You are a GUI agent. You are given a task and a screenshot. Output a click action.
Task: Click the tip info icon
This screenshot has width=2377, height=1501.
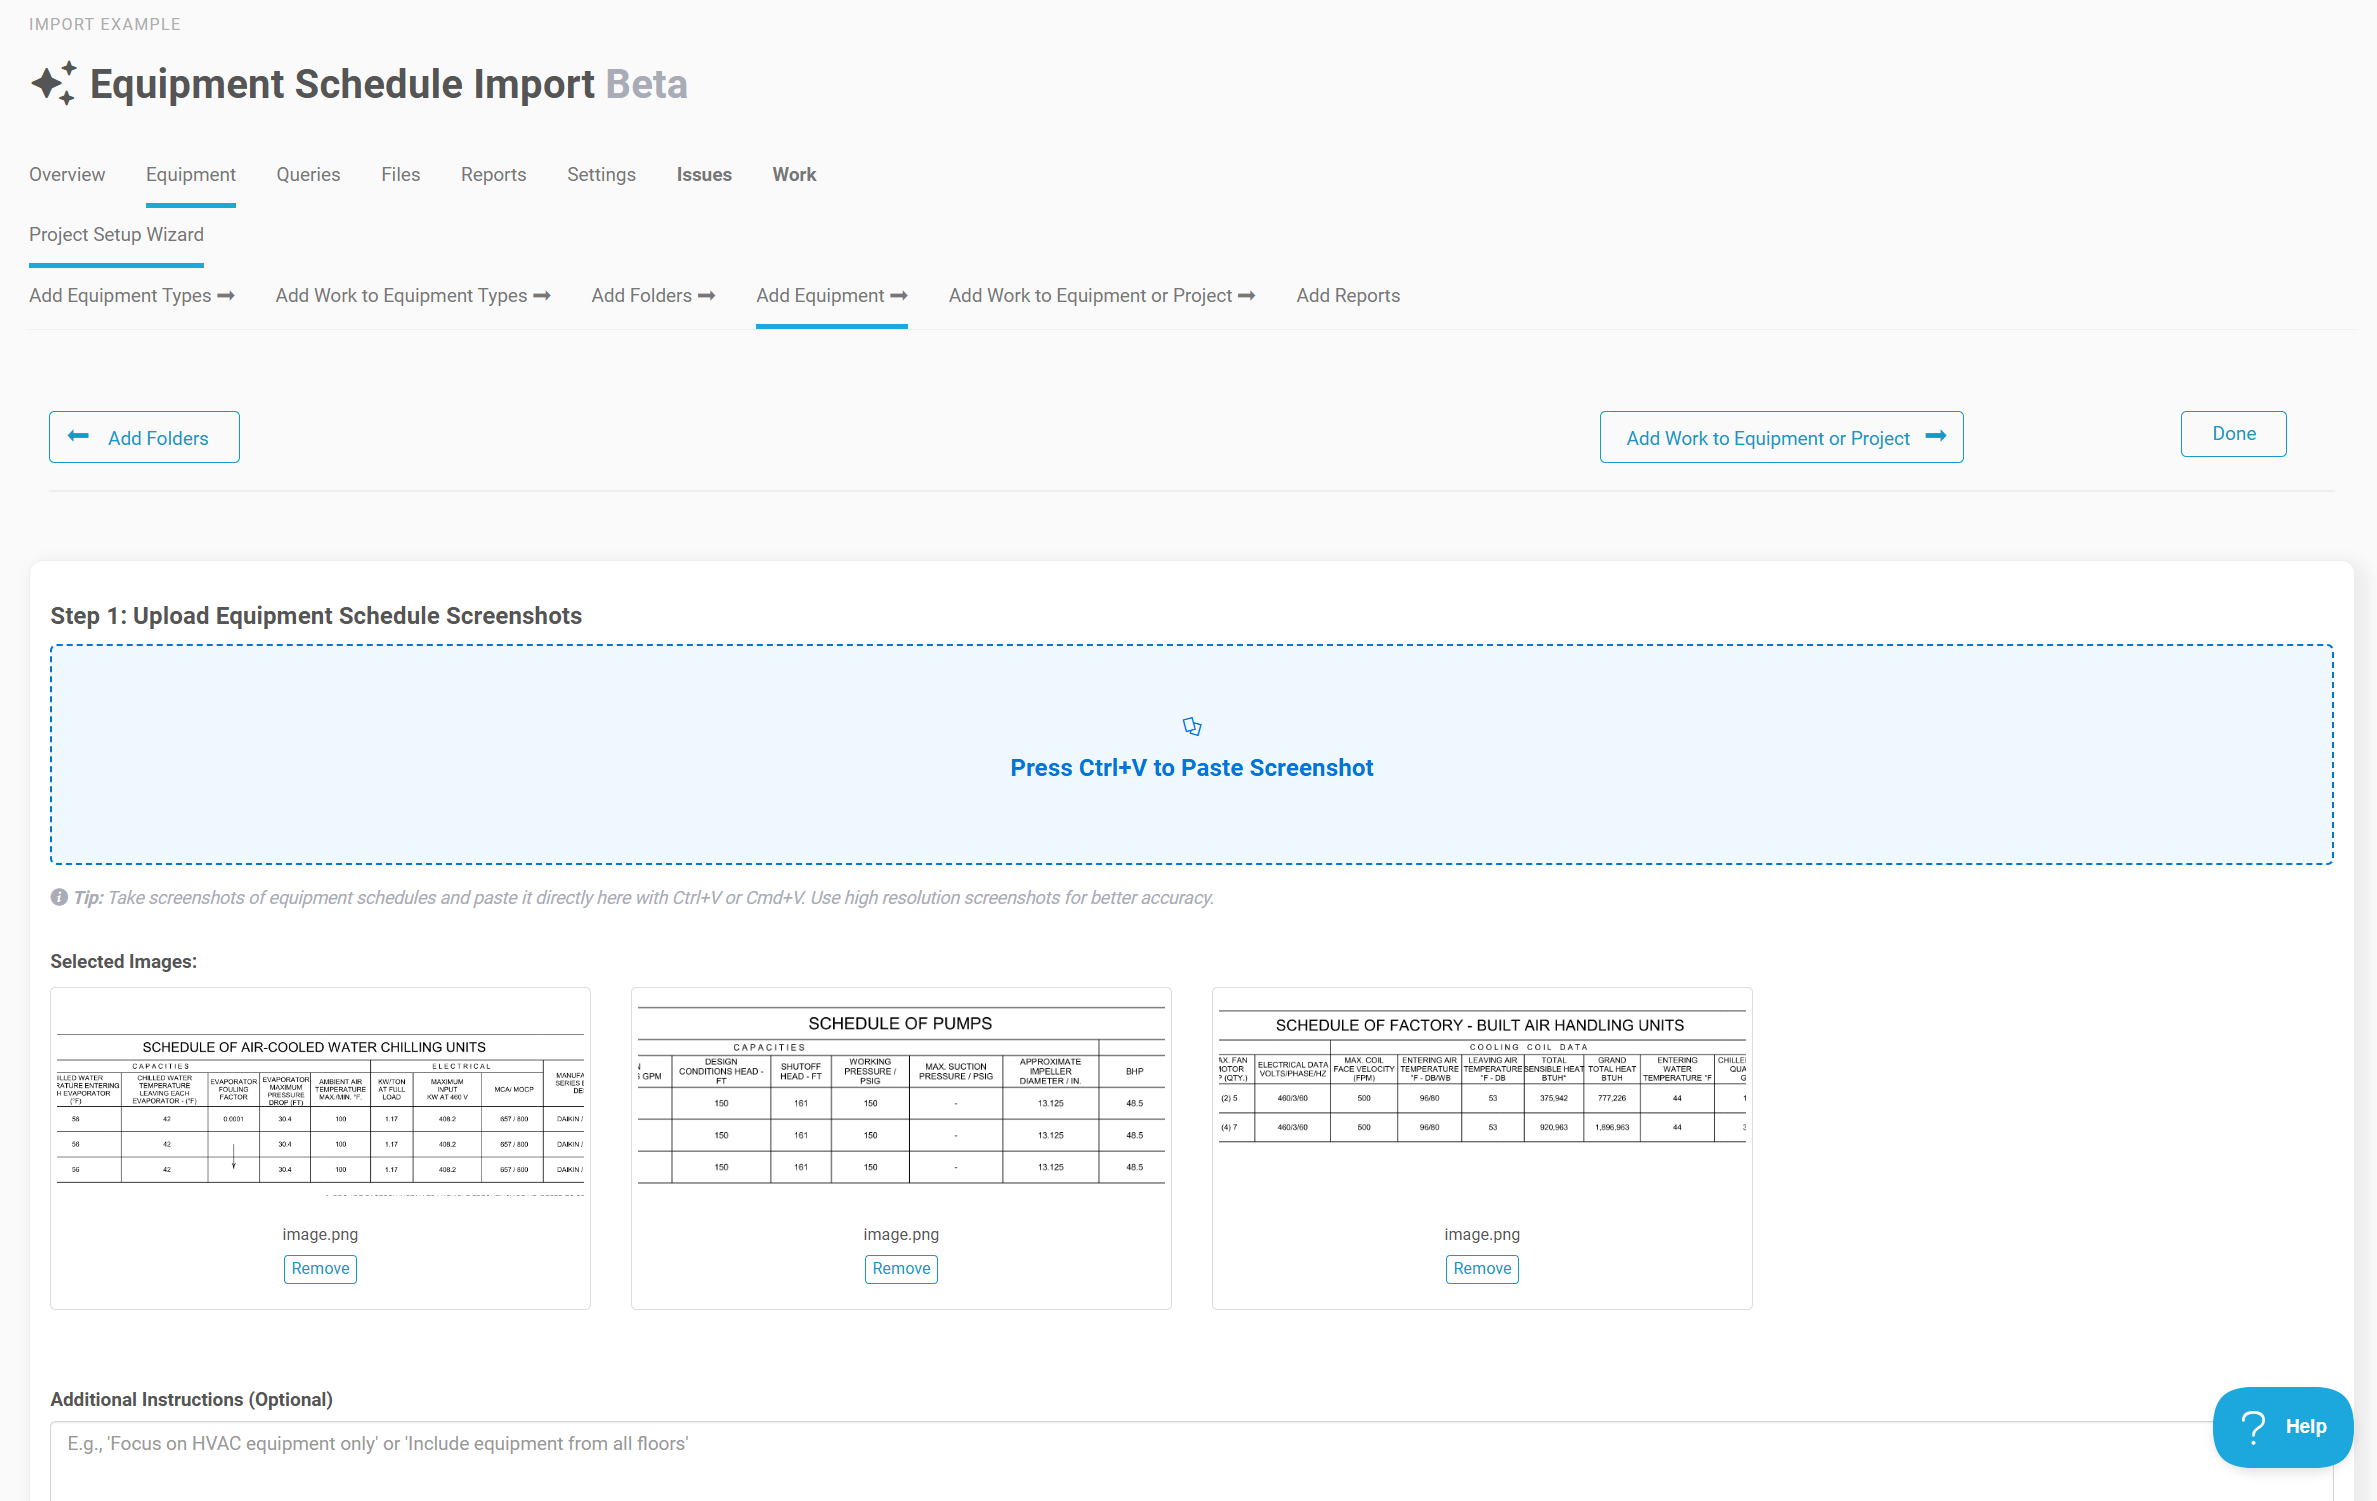pos(59,897)
